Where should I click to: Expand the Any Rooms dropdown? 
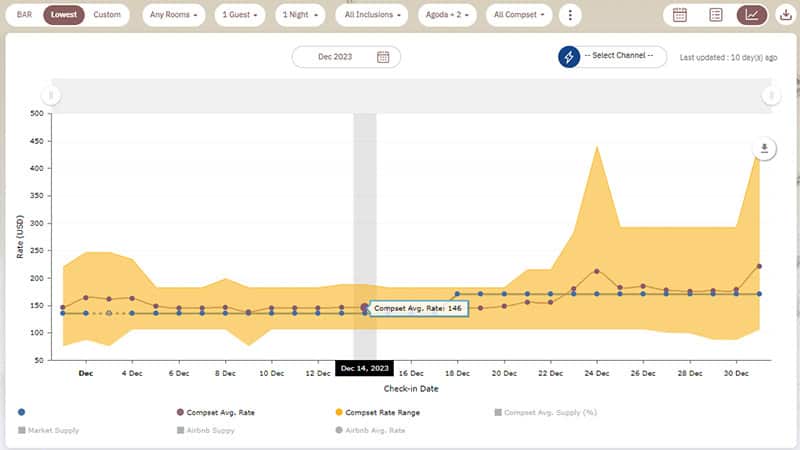(174, 15)
